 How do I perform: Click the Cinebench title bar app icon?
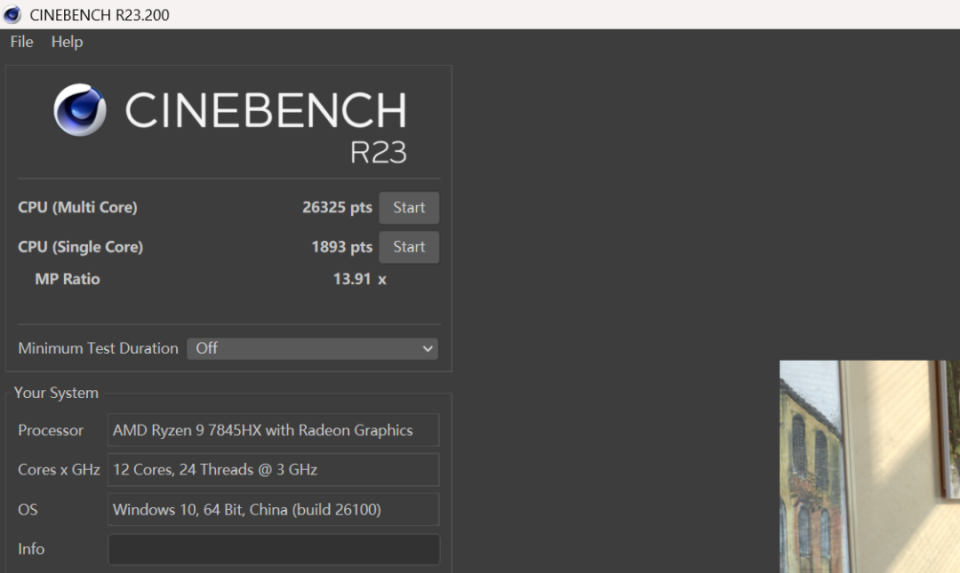(x=12, y=15)
